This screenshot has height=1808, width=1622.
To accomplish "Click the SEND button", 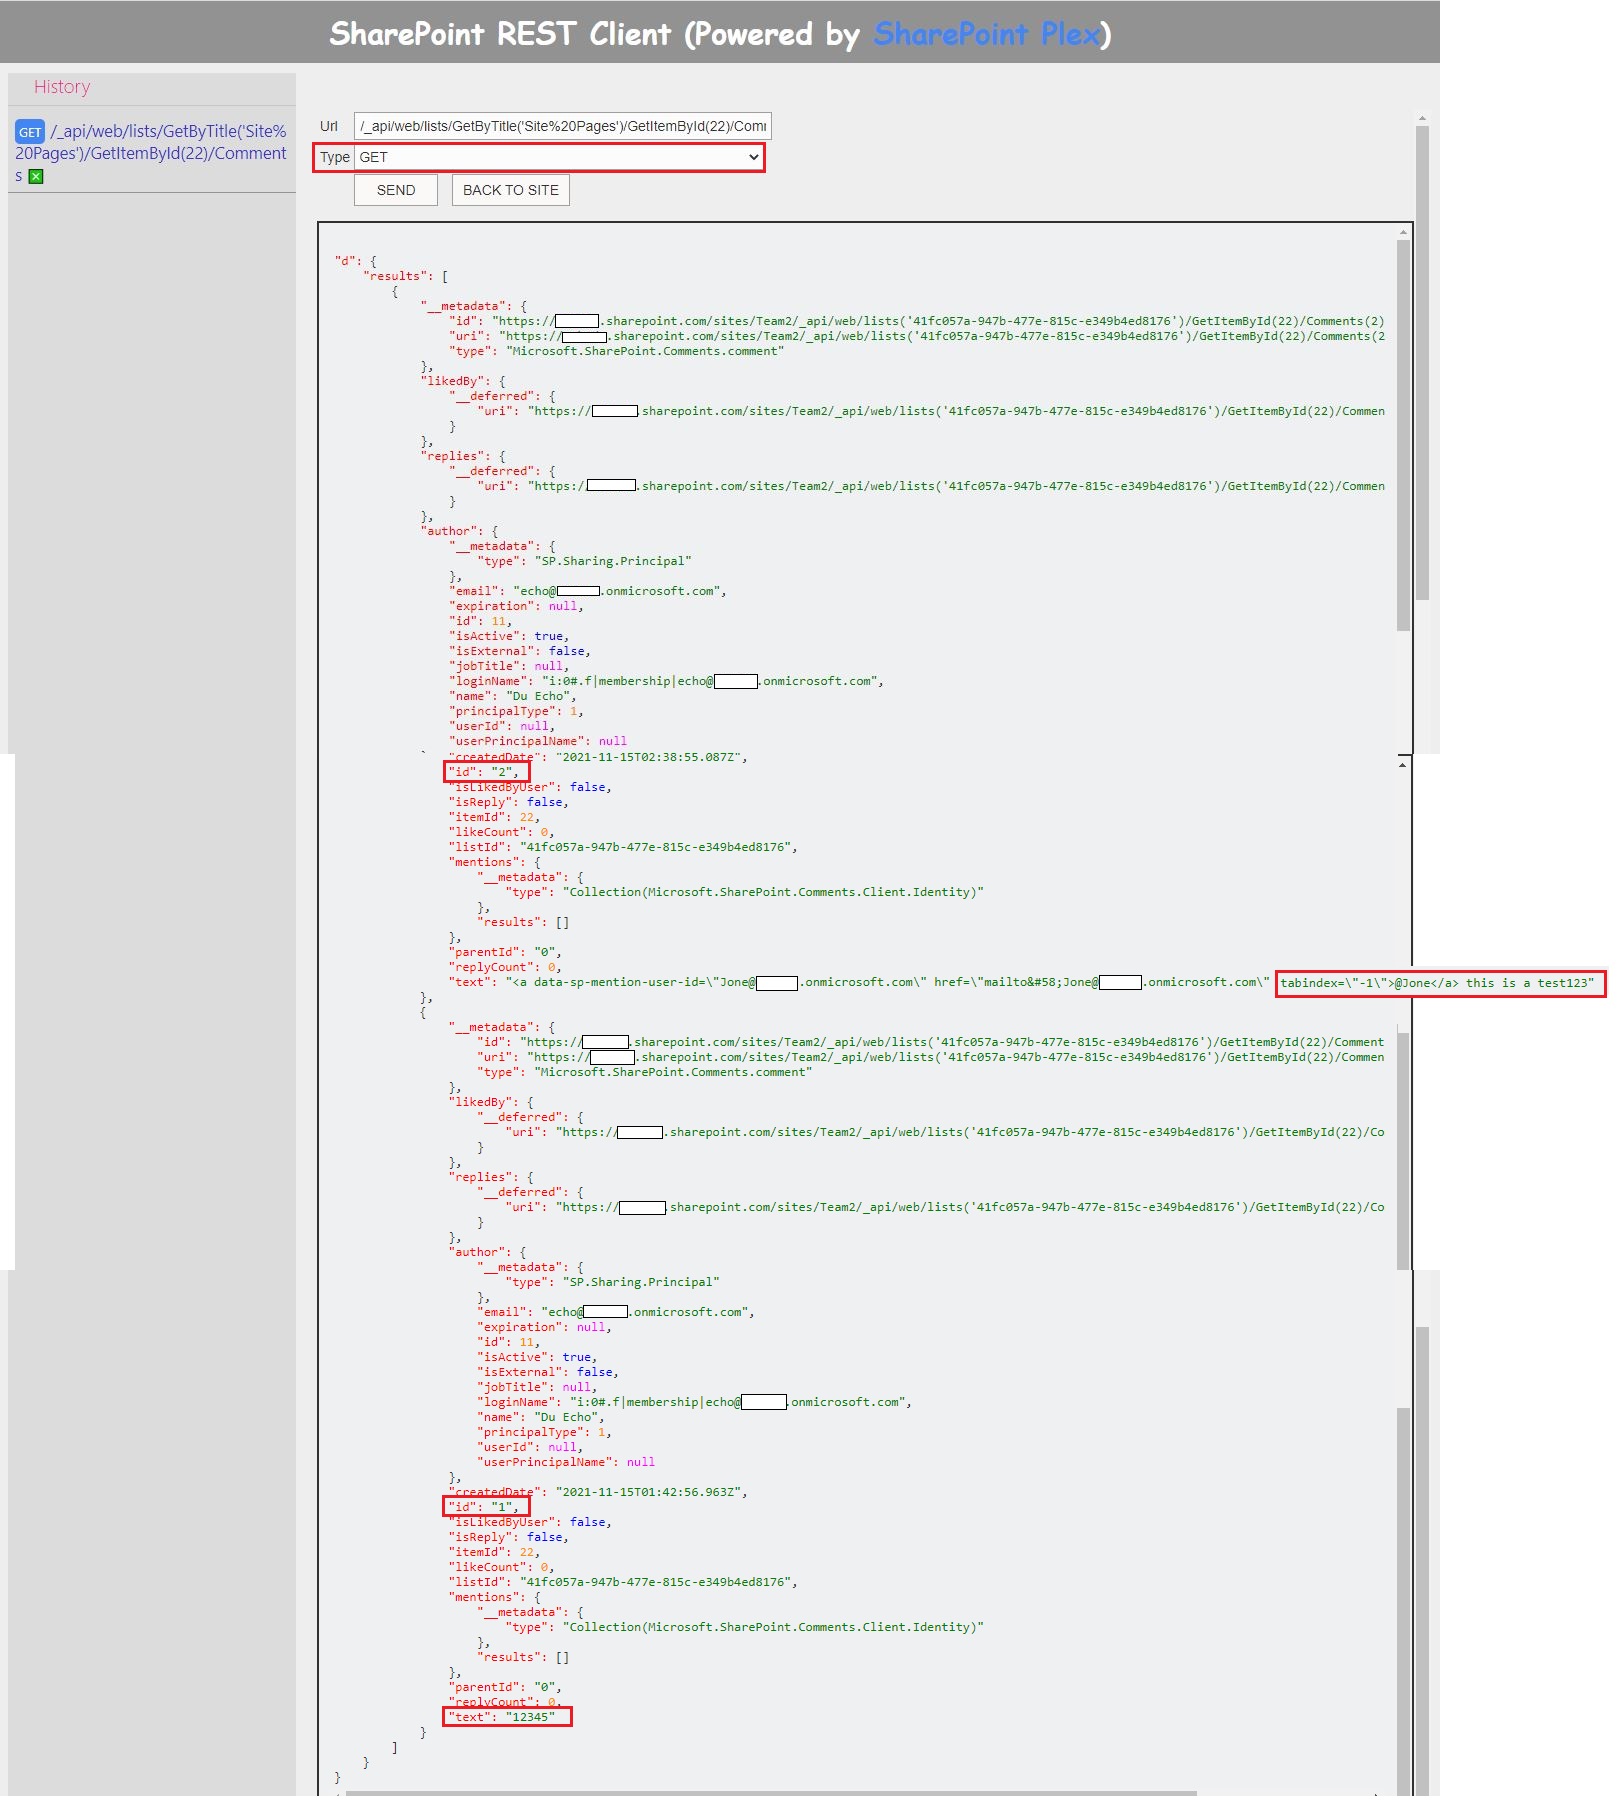I will [396, 190].
